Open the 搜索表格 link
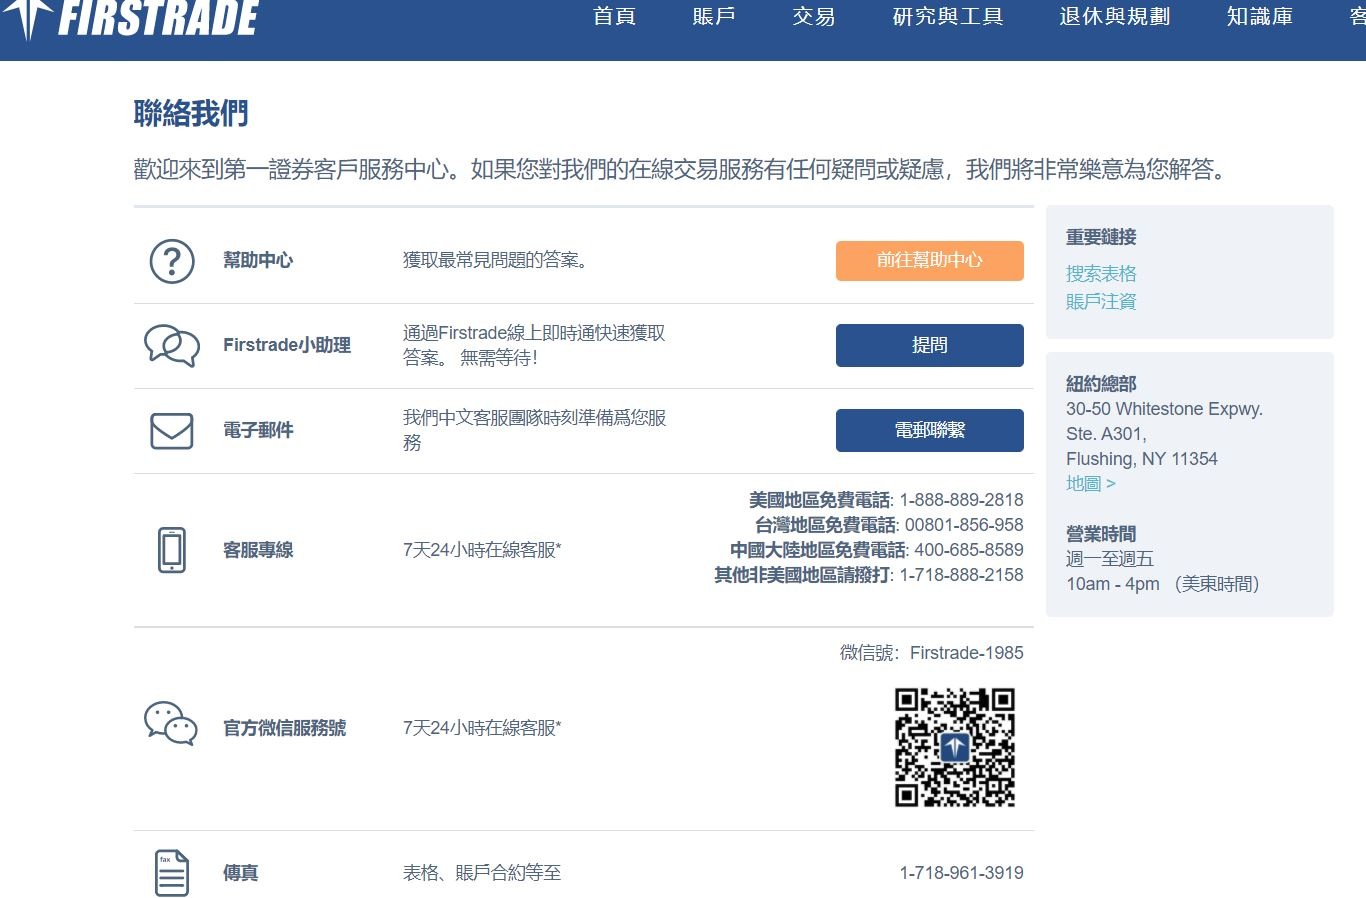This screenshot has height=898, width=1366. pyautogui.click(x=1101, y=273)
